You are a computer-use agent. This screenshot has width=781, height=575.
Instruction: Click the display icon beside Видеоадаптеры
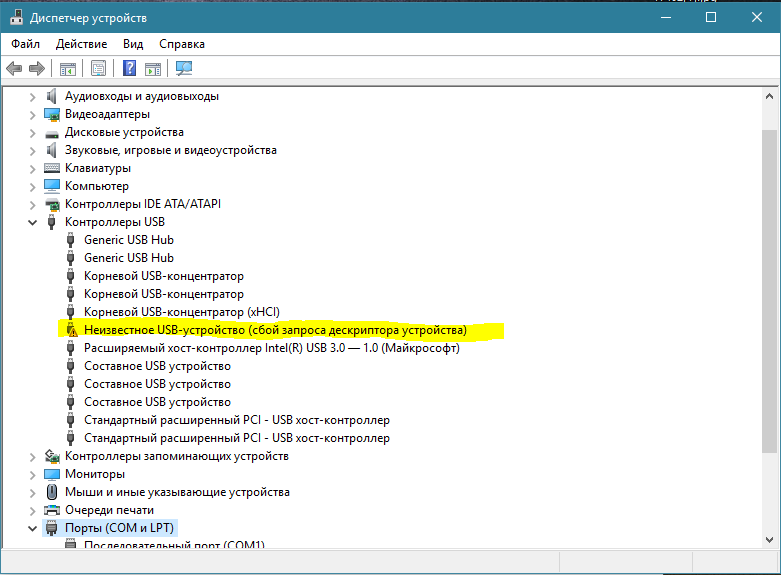click(52, 115)
